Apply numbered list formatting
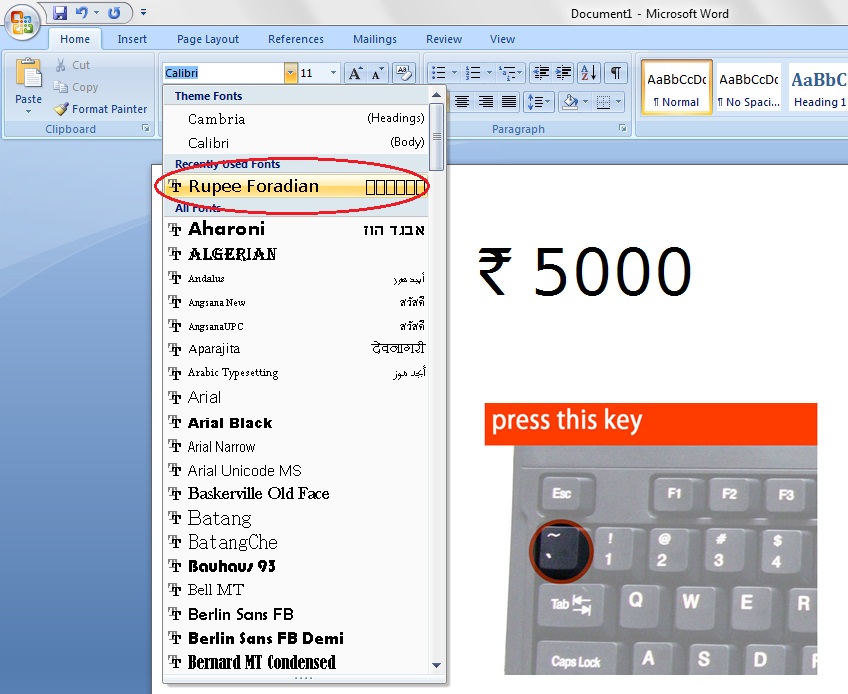The height and width of the screenshot is (694, 848). (473, 72)
